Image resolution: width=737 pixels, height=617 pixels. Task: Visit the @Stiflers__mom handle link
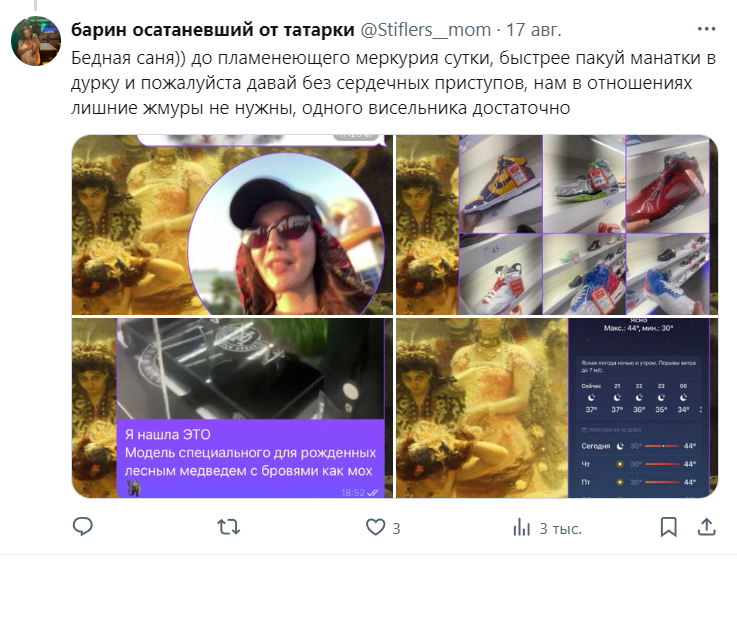click(425, 30)
